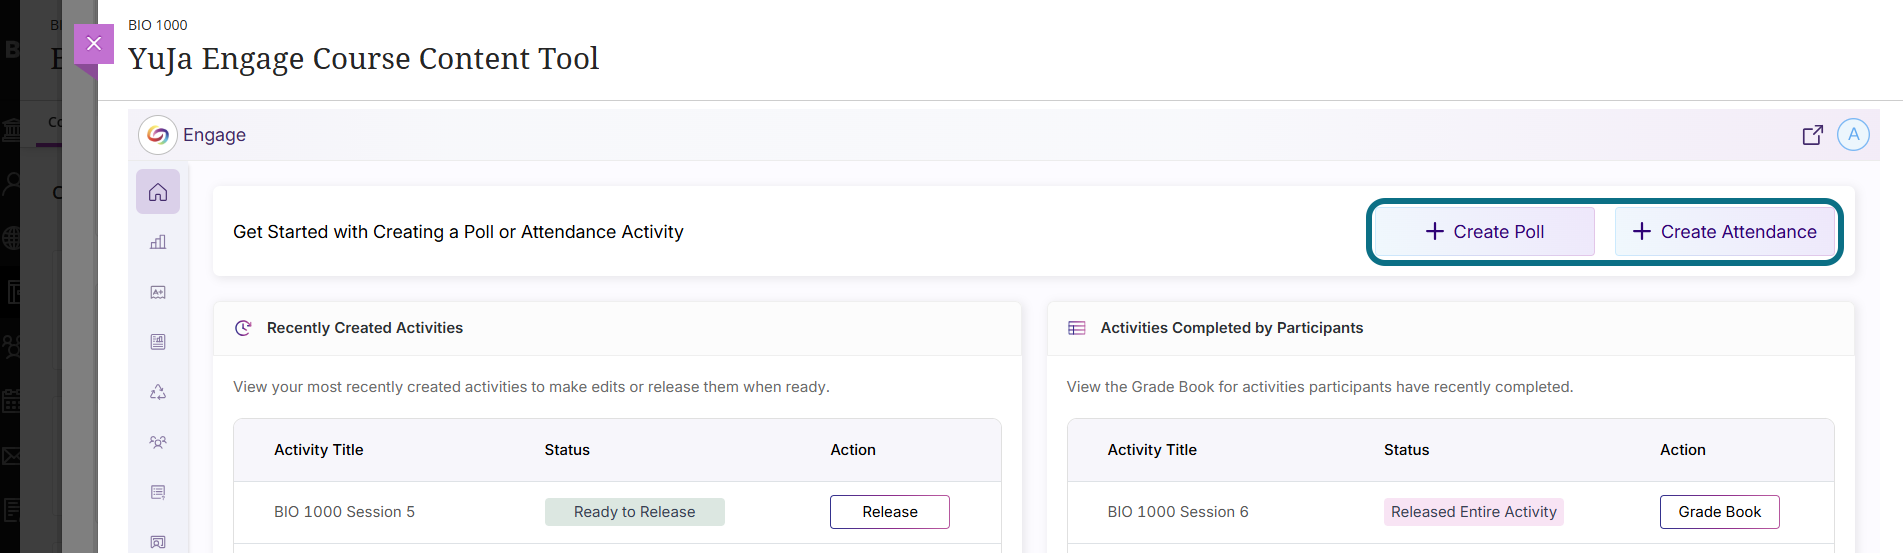This screenshot has height=553, width=1903.
Task: Click the Activities Completed by Participants heading
Action: [x=1232, y=328]
